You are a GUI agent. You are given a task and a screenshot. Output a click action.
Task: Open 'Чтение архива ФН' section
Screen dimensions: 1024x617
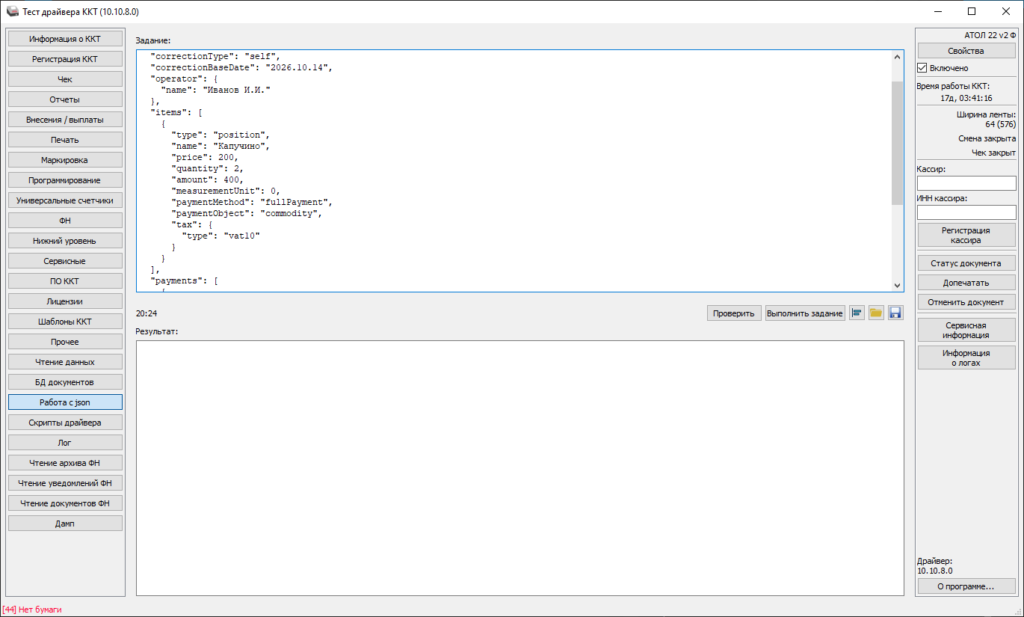[x=65, y=464]
